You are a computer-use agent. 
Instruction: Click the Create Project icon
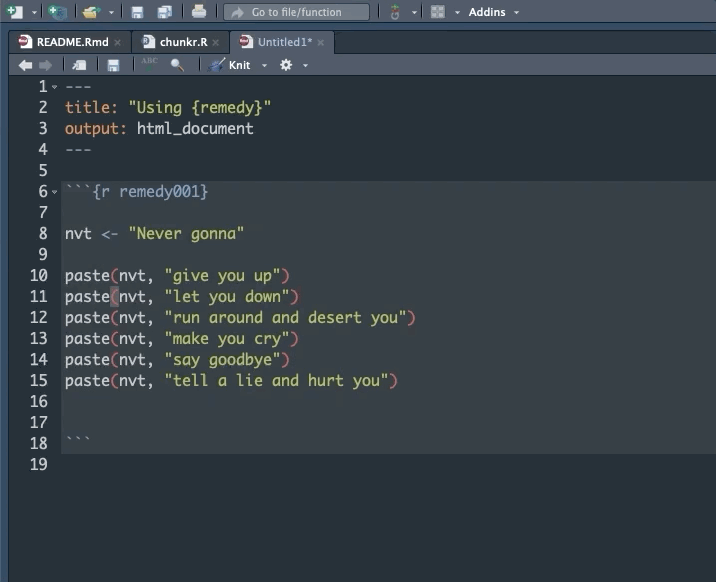point(58,12)
